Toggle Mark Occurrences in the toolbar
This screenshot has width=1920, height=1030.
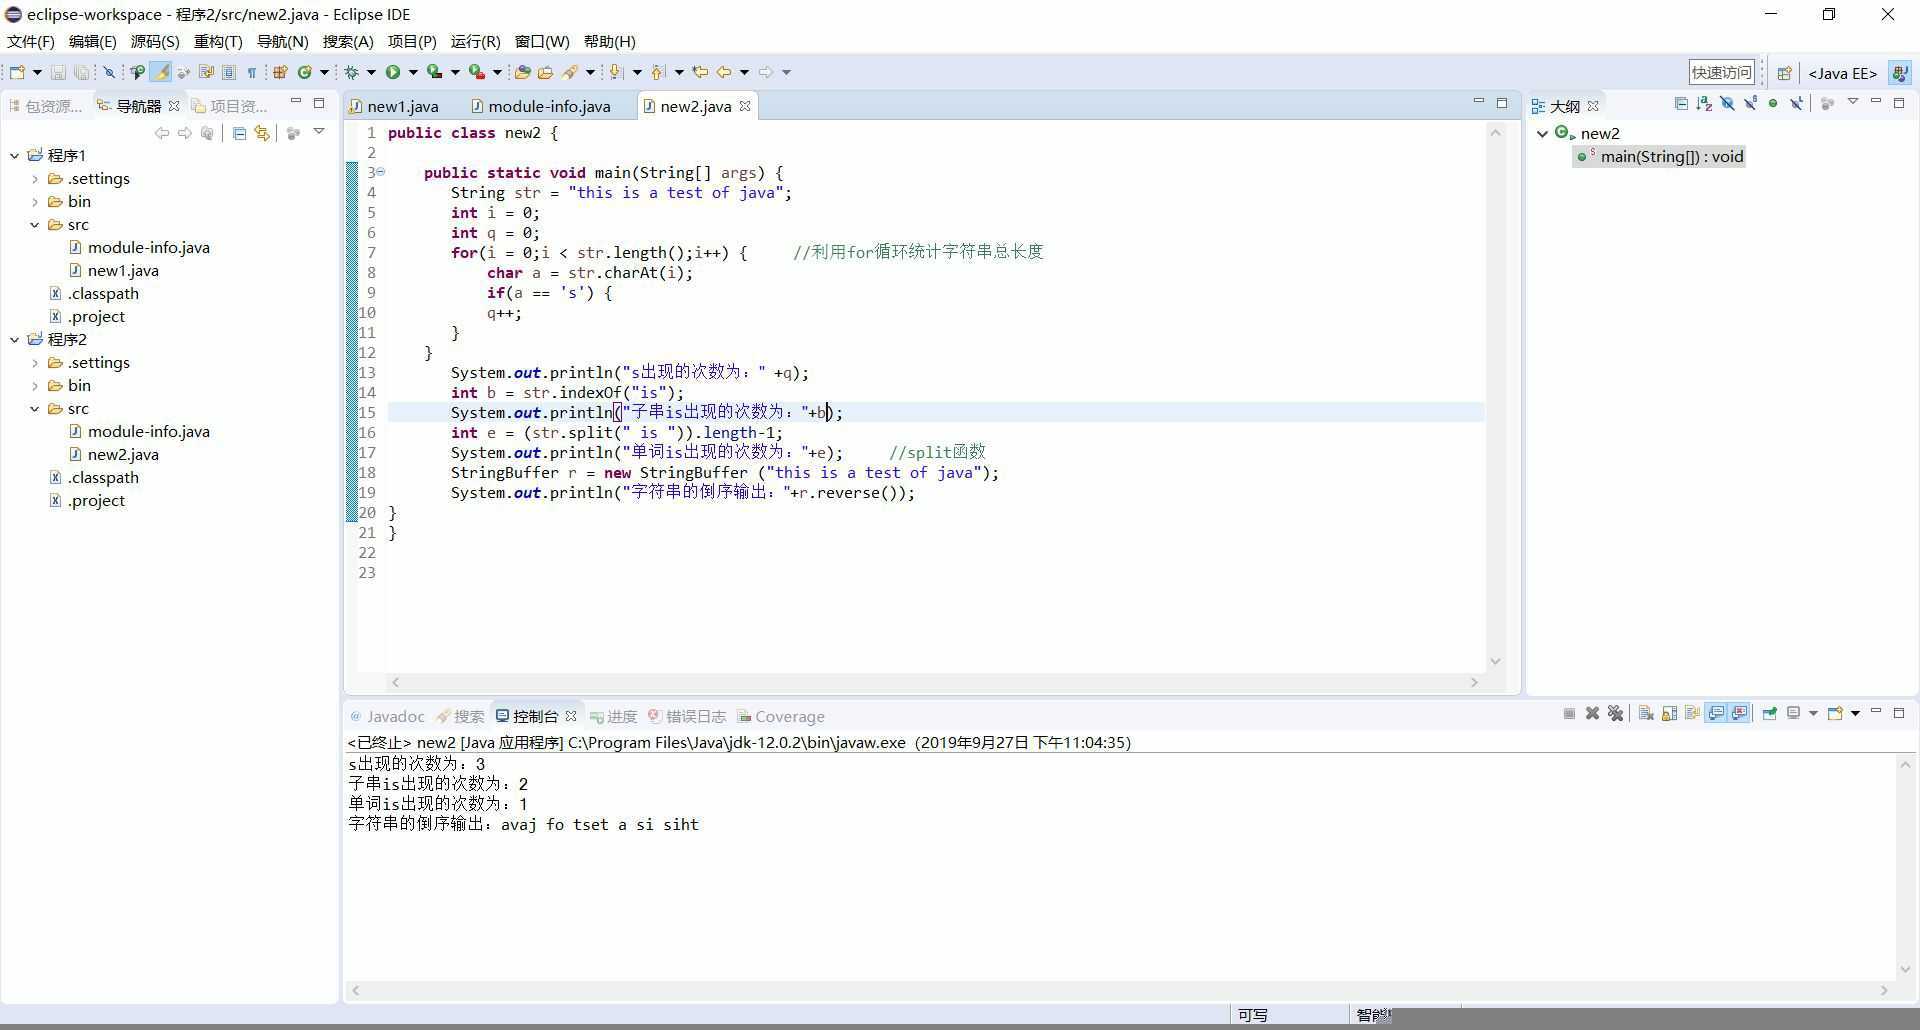click(x=161, y=72)
